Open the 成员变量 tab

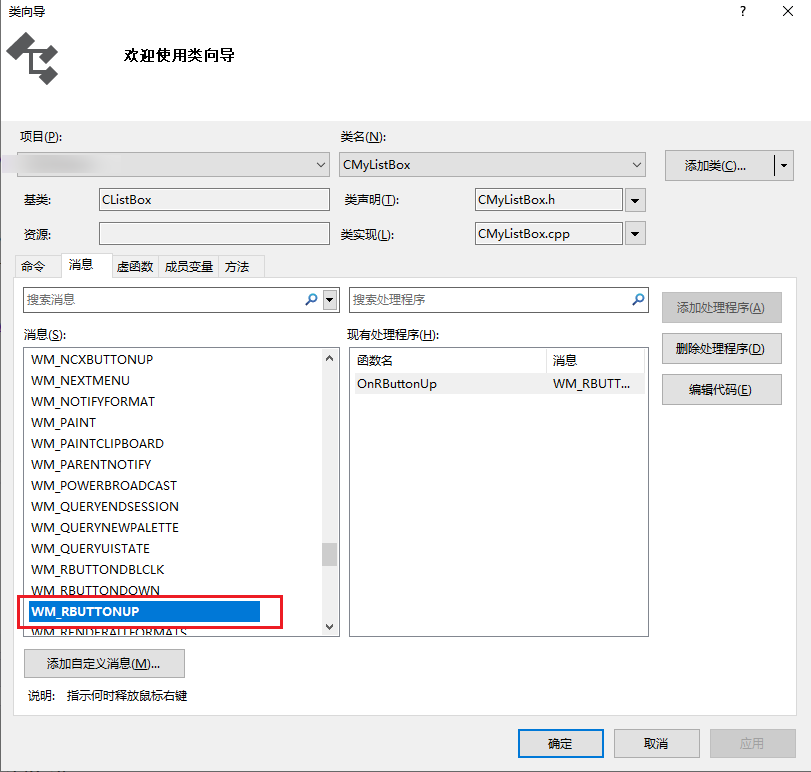[x=189, y=266]
